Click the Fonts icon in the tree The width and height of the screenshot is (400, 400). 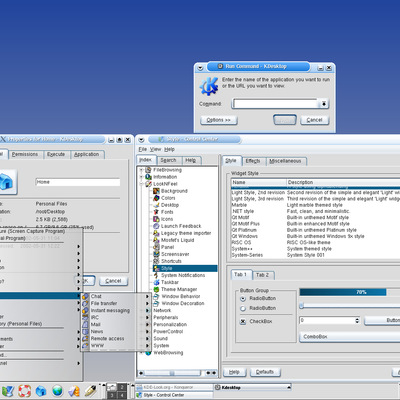(156, 212)
